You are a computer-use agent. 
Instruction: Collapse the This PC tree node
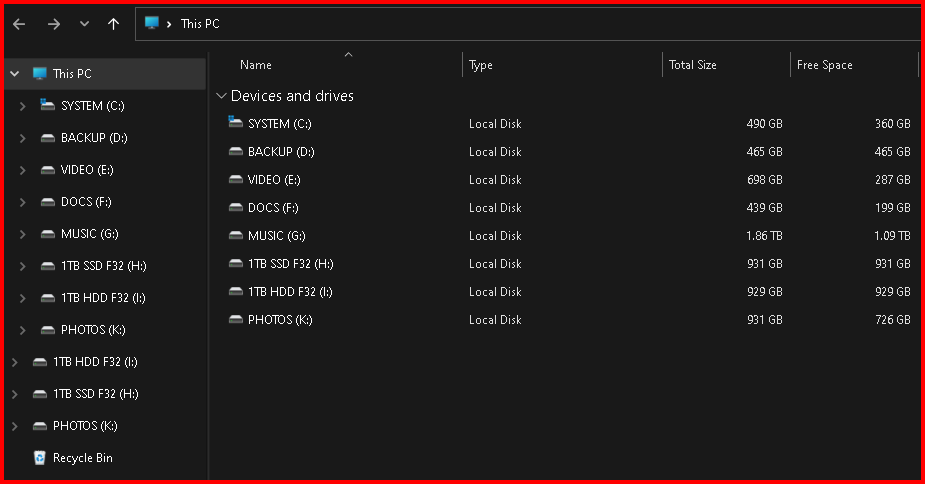click(x=14, y=73)
